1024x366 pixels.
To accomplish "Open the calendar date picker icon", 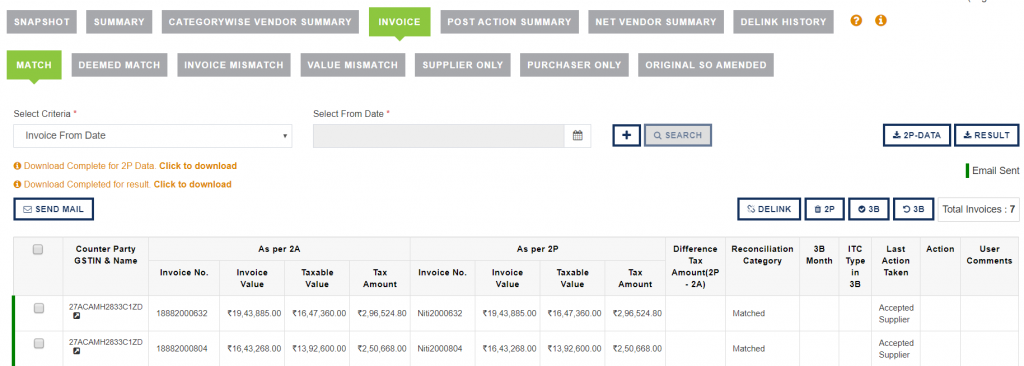I will [577, 136].
